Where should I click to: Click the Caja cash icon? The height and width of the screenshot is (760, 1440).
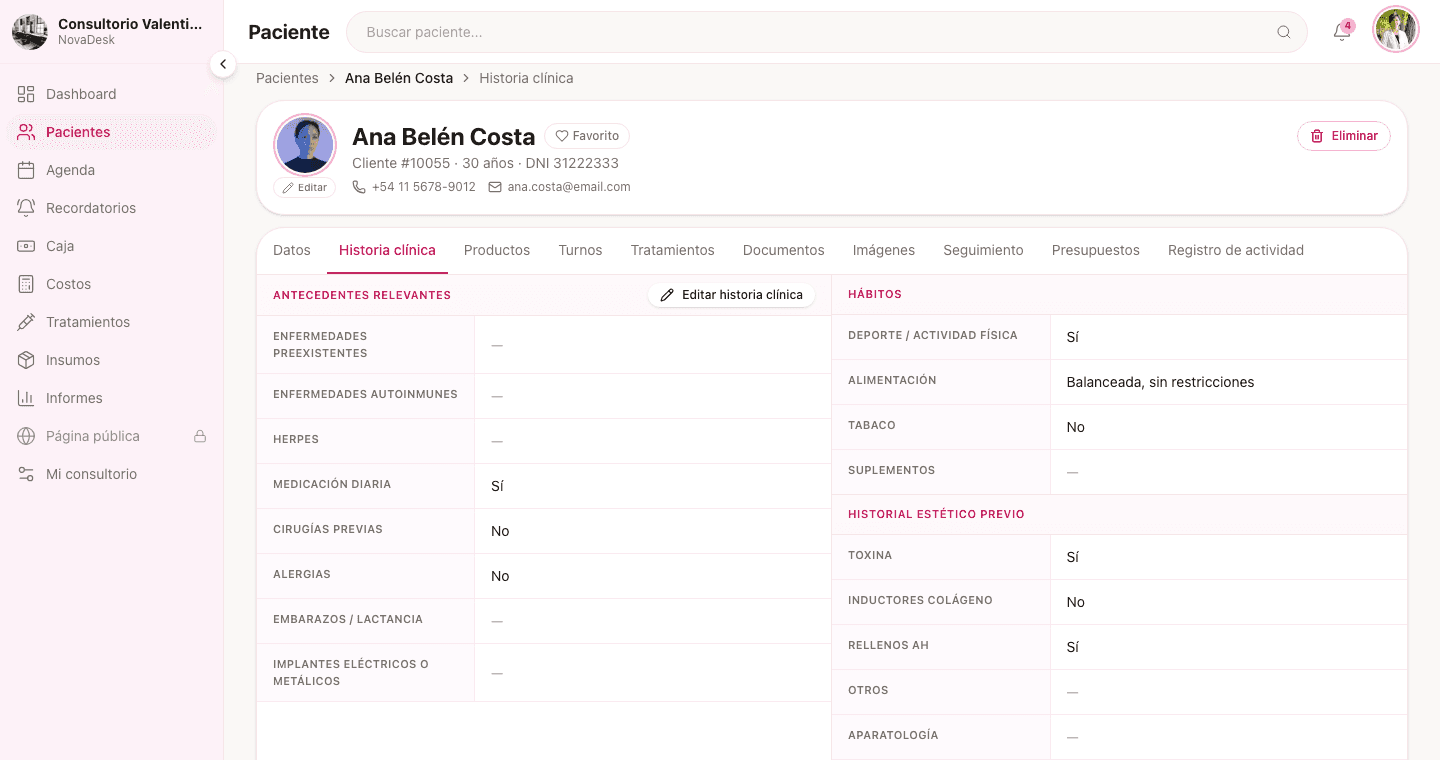click(x=26, y=246)
